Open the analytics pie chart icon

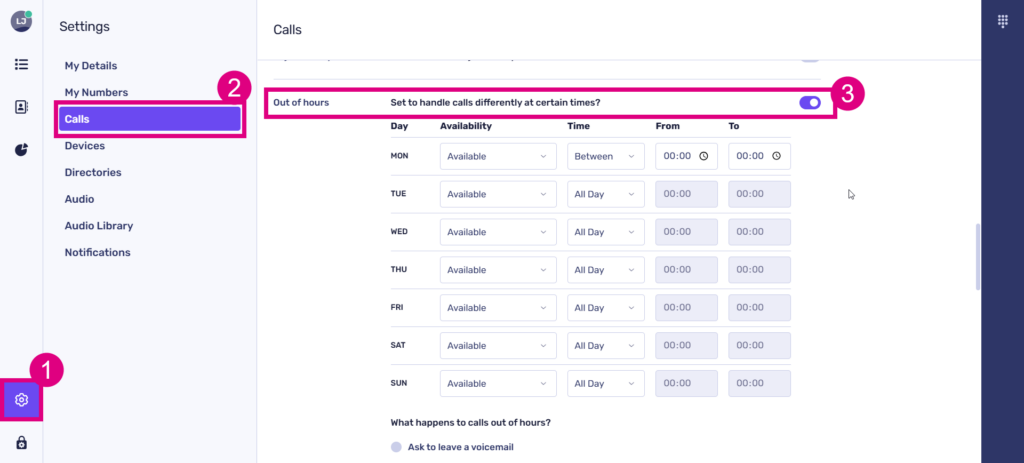tap(21, 150)
